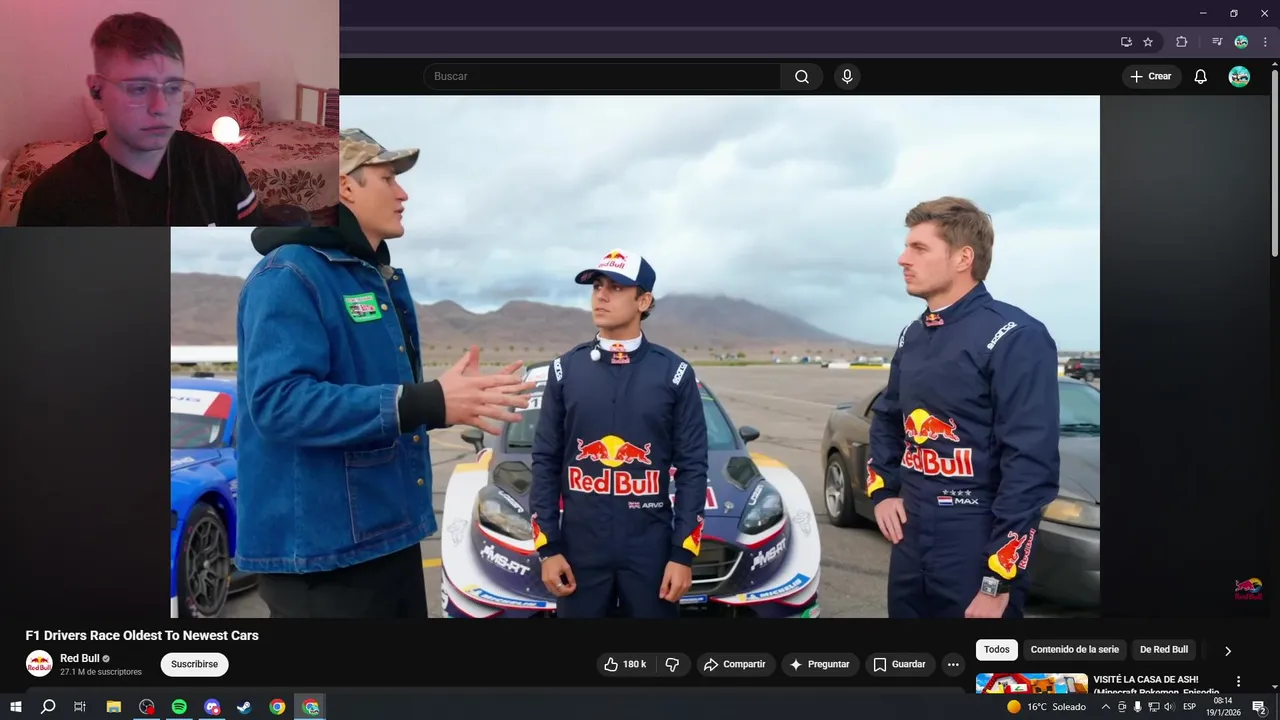Open VISITÉ LA CASA DE ASH video thumbnail
1280x720 pixels.
click(1032, 683)
